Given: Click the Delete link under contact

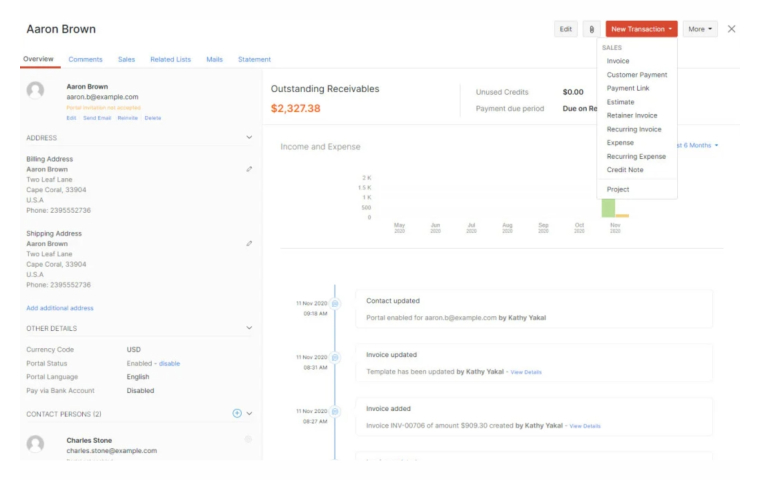Looking at the screenshot, I should (x=153, y=118).
